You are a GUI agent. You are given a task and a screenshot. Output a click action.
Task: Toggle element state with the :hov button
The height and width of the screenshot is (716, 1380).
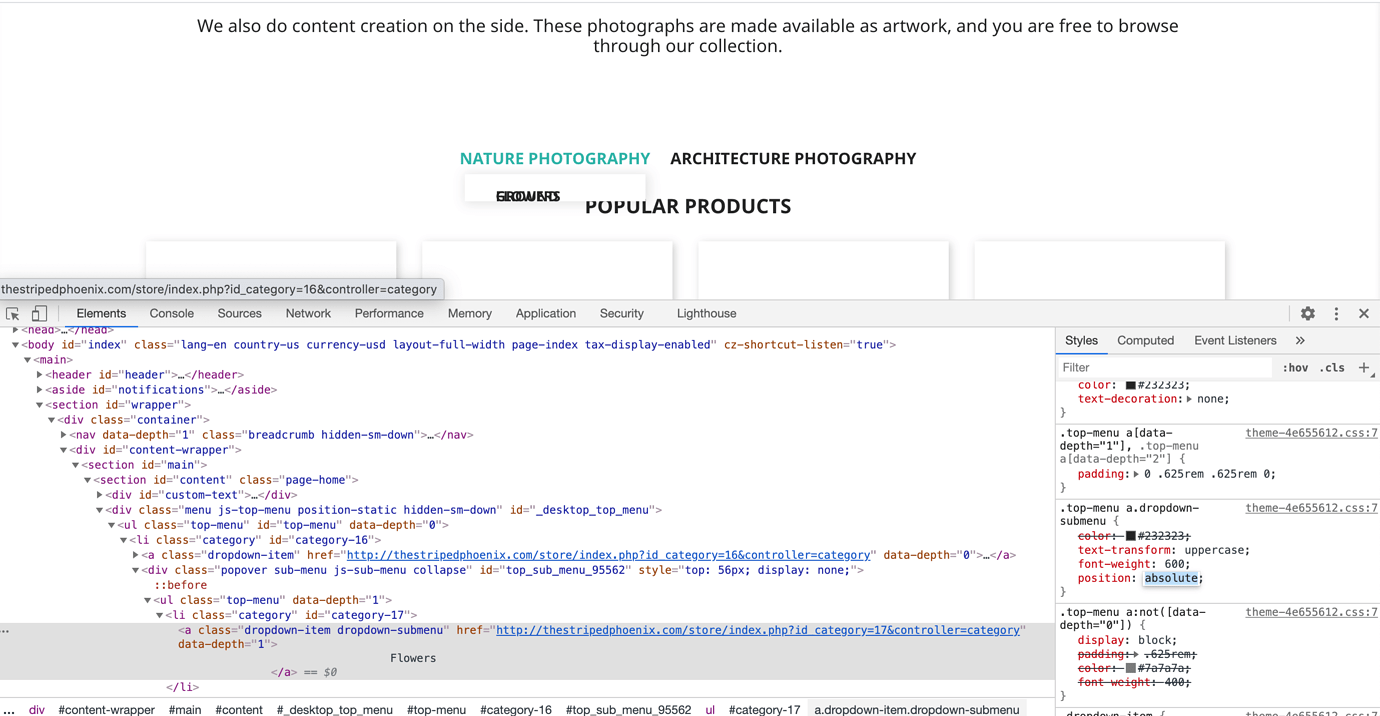1294,367
